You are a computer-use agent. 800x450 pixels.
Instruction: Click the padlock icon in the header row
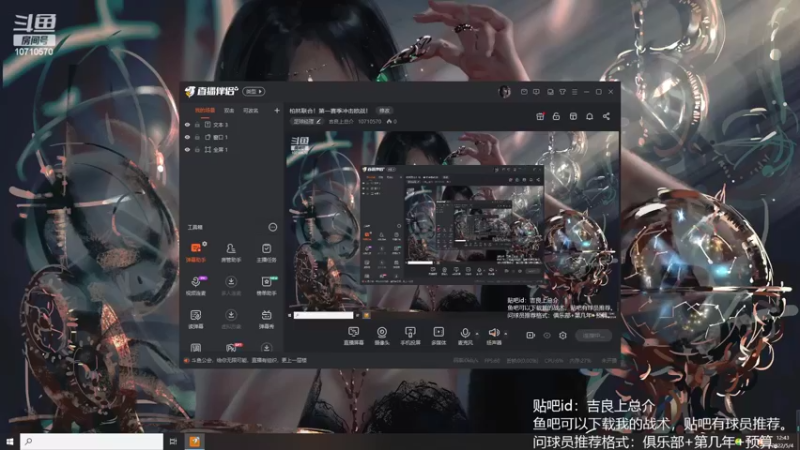pos(556,116)
